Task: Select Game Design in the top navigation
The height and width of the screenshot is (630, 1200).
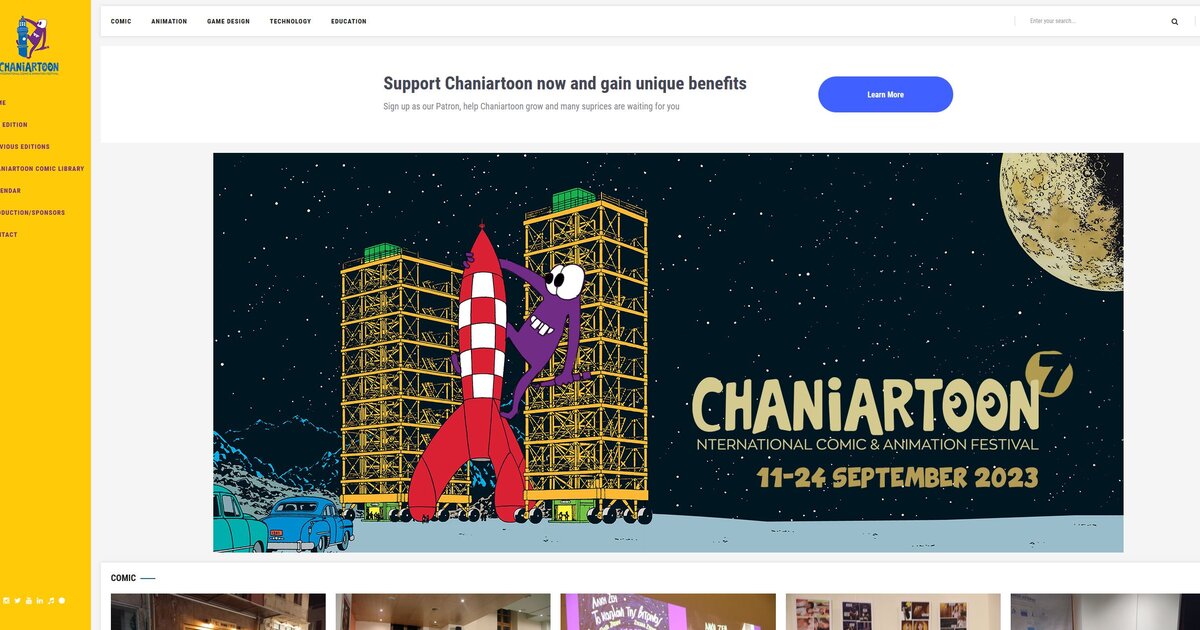Action: 228,21
